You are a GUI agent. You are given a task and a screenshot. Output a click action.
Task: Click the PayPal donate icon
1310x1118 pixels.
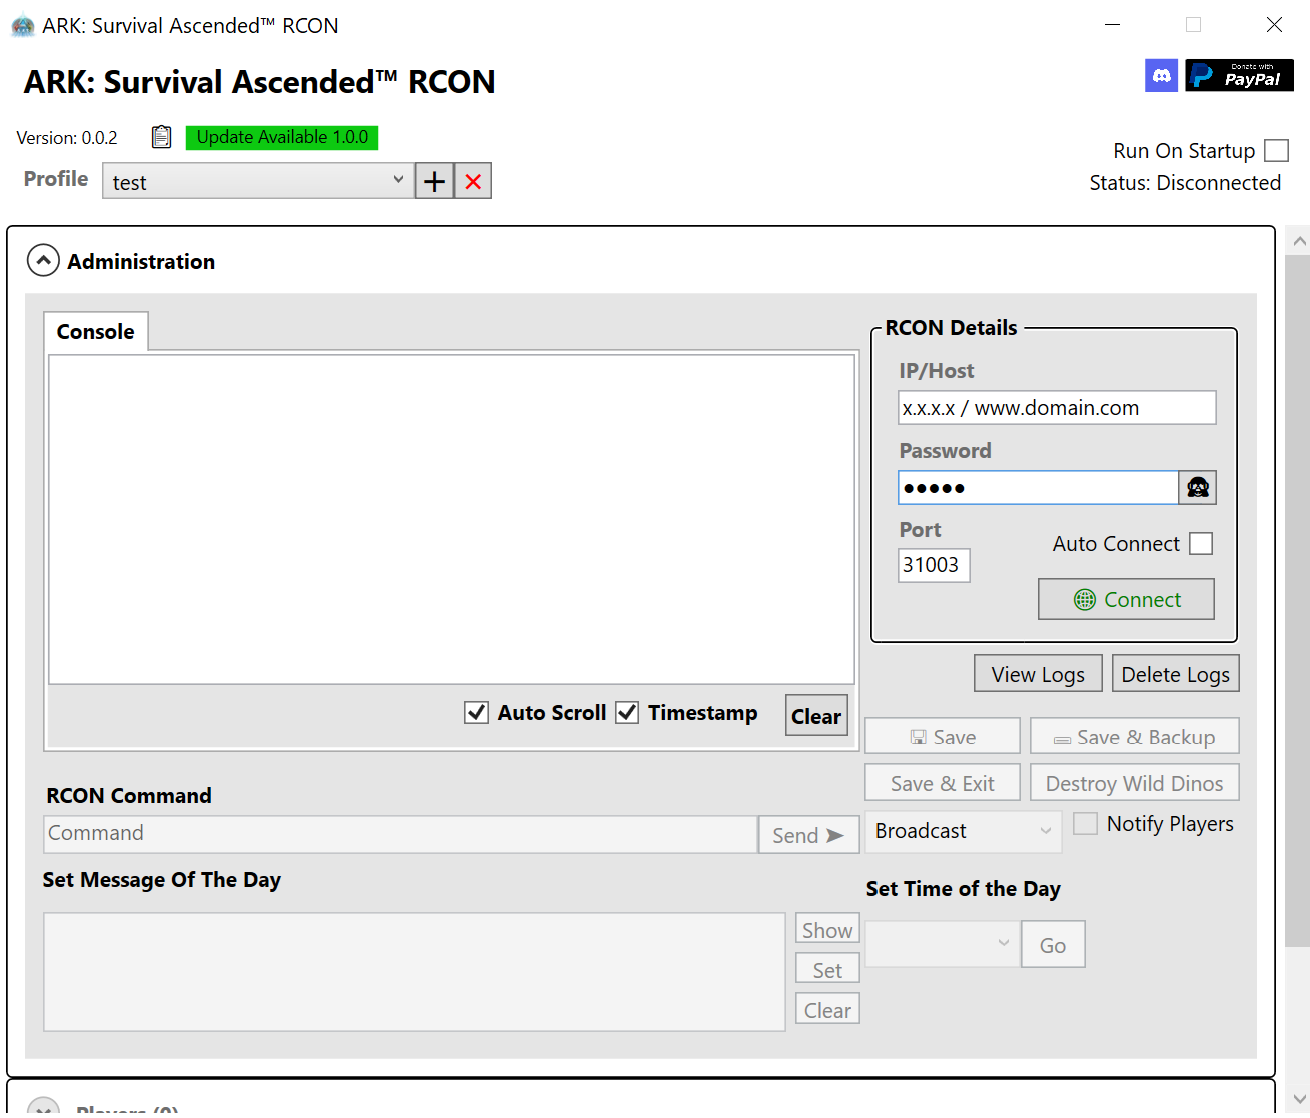1239,75
